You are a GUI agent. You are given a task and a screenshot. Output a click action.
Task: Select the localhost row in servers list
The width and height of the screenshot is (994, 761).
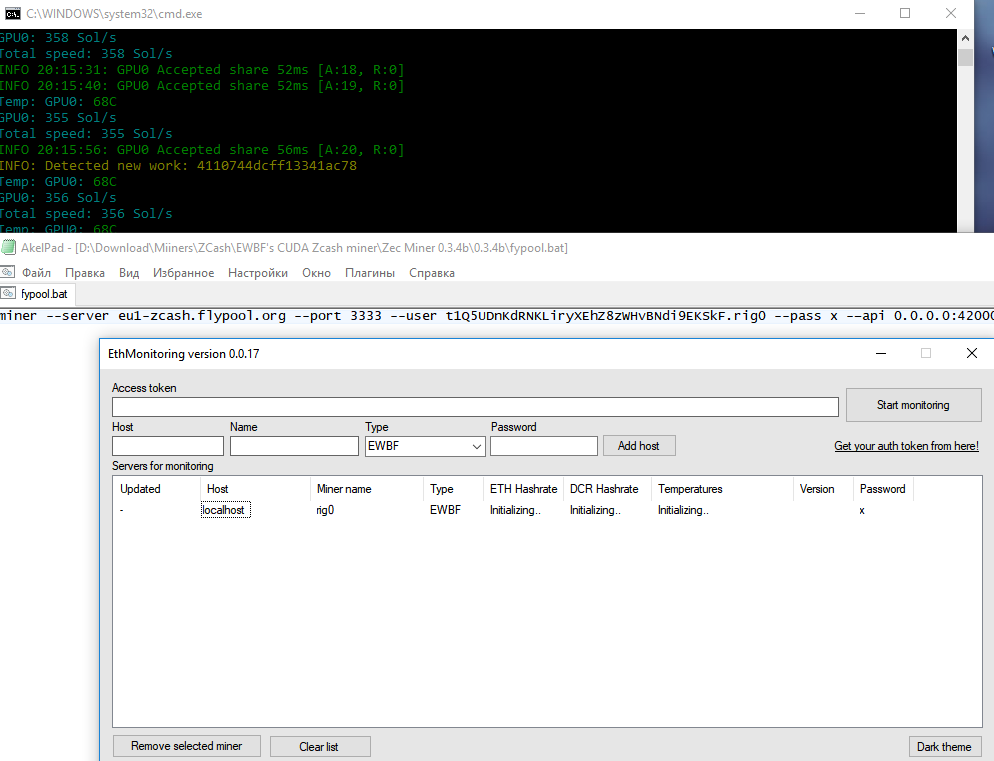click(x=226, y=510)
